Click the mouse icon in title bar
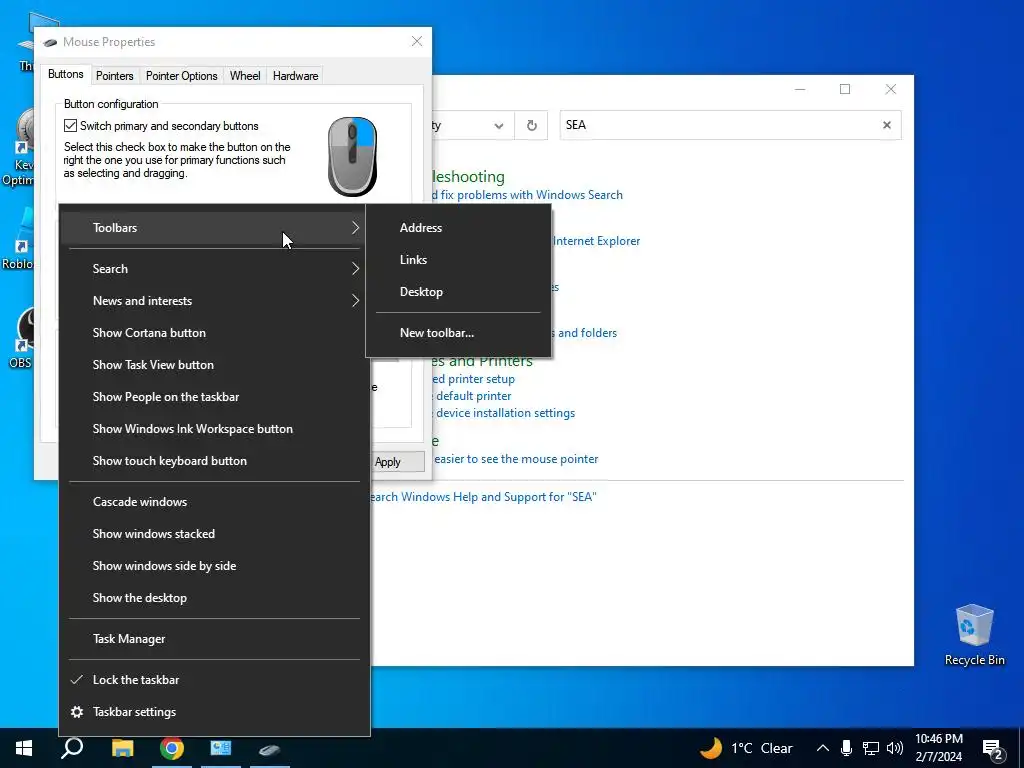This screenshot has width=1024, height=768. pos(50,42)
